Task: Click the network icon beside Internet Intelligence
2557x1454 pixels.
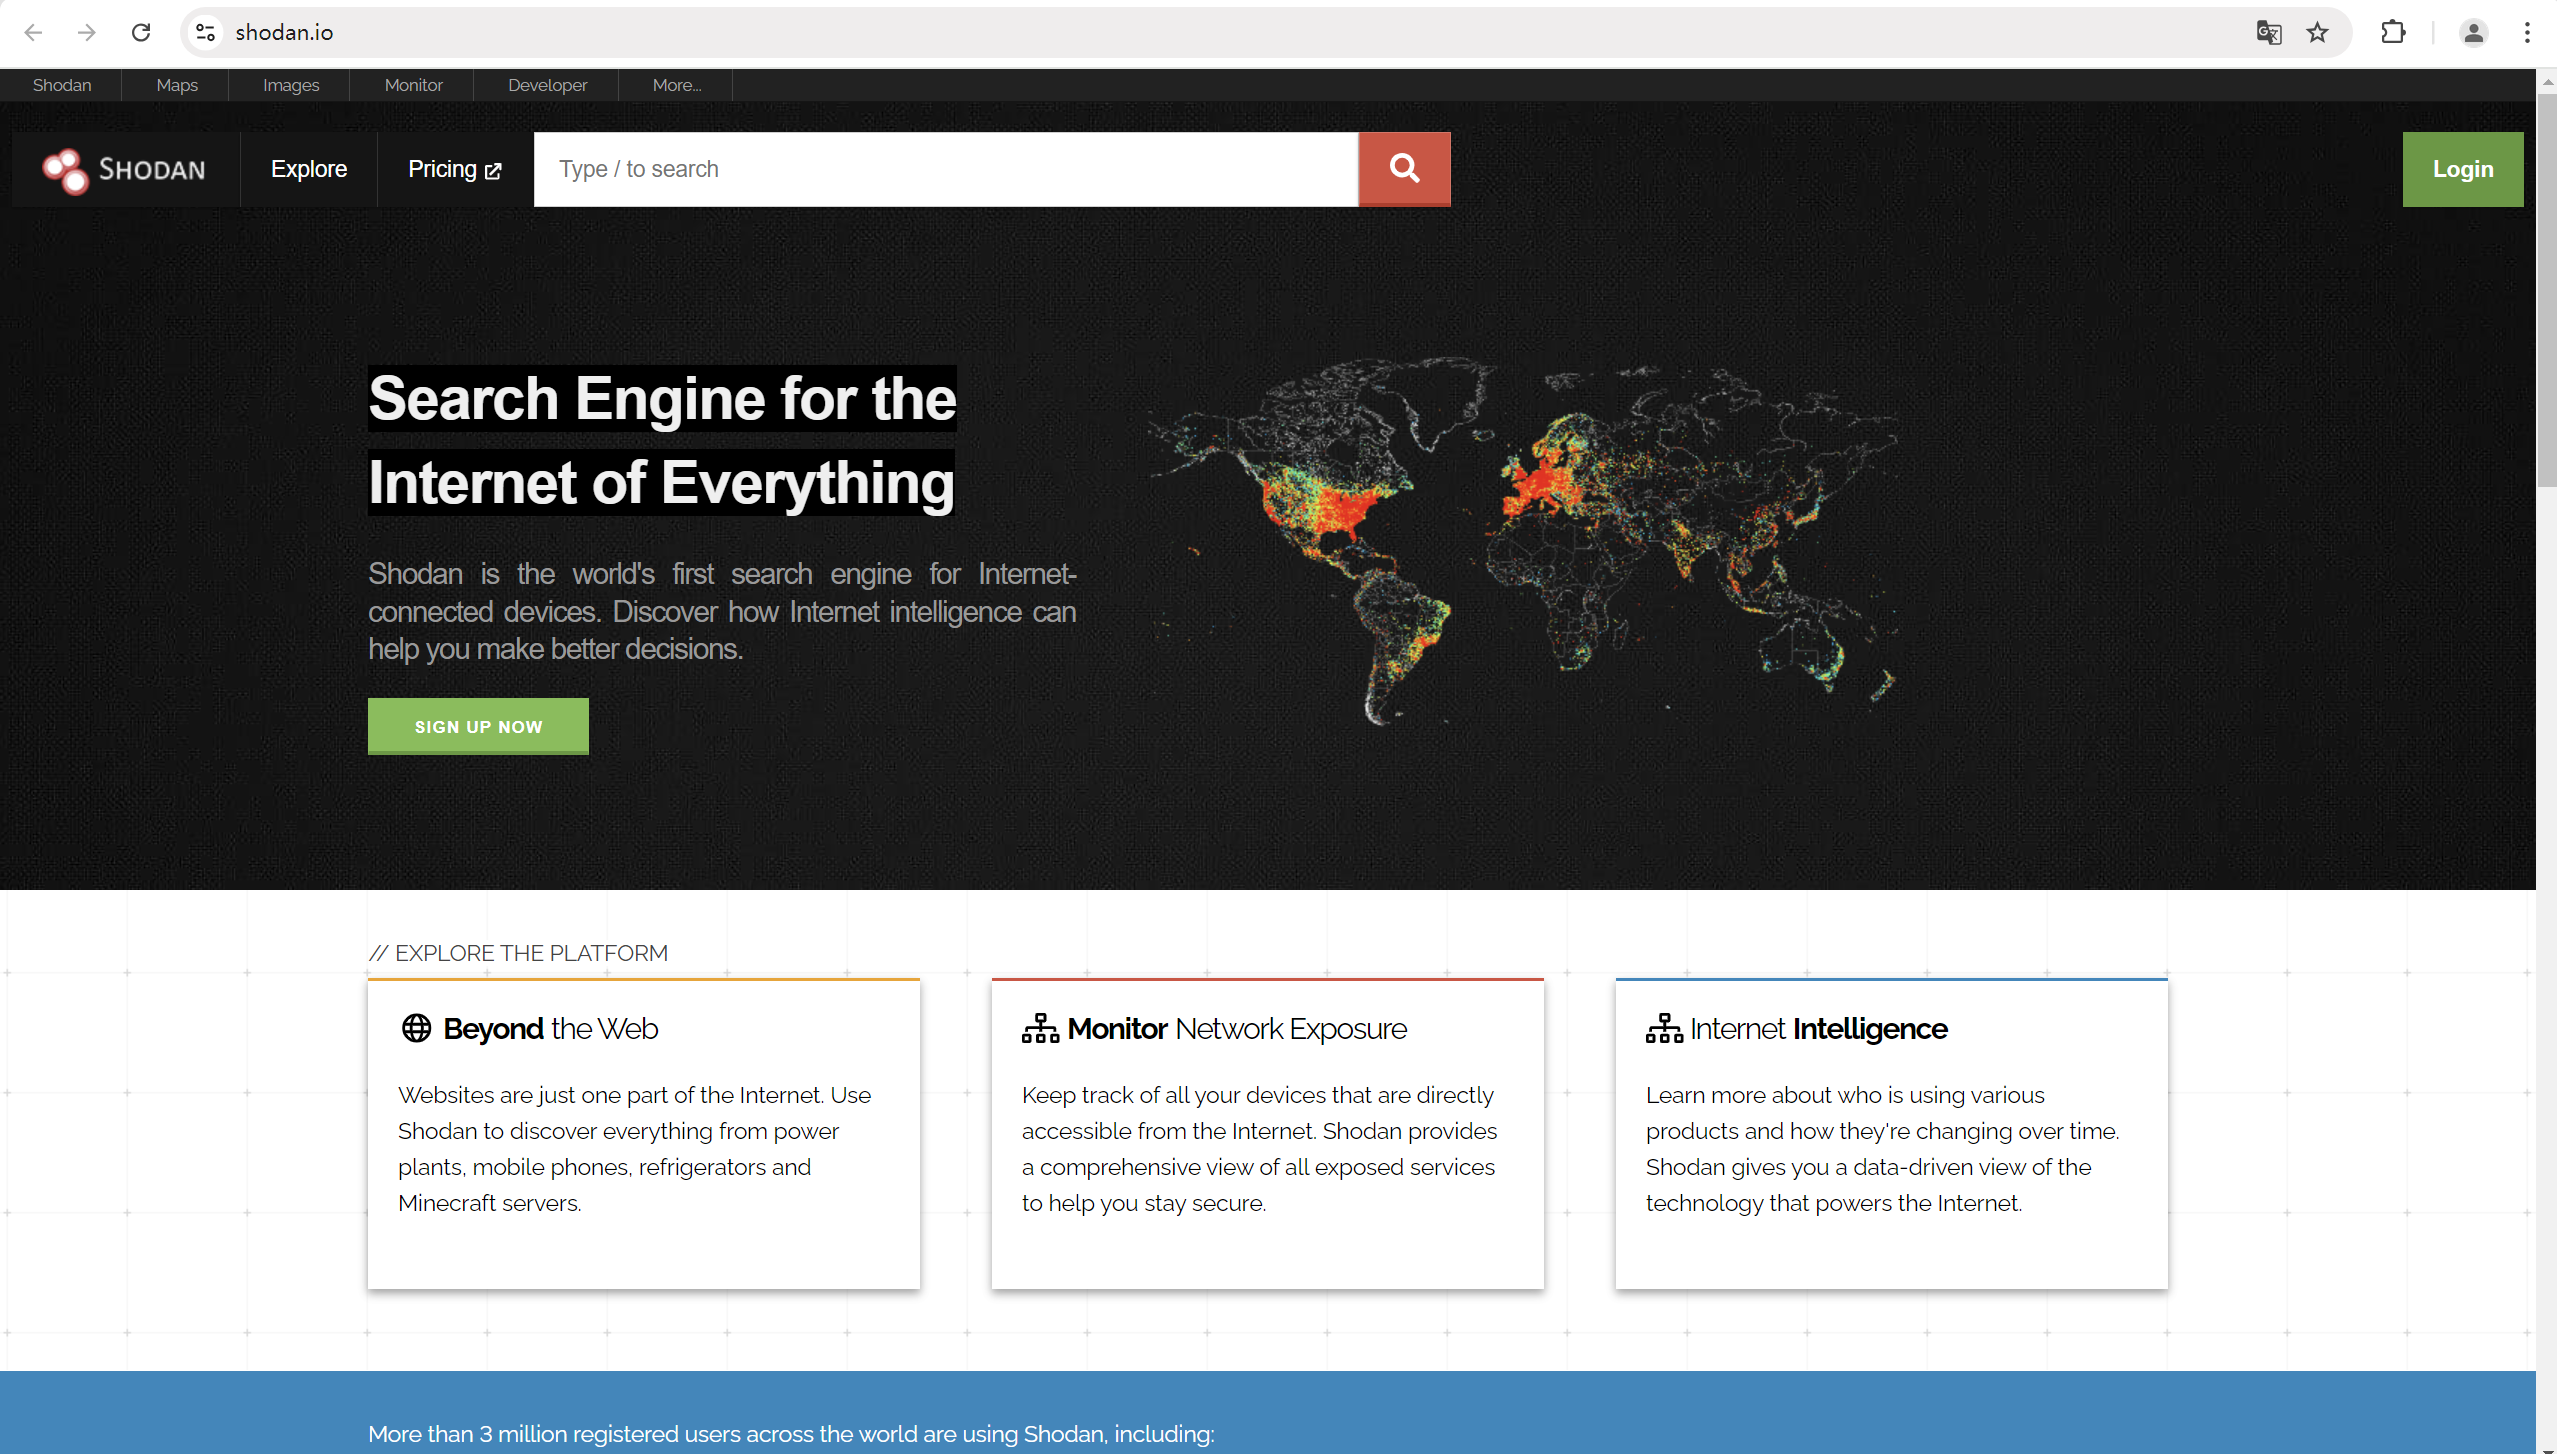Action: coord(1664,1028)
